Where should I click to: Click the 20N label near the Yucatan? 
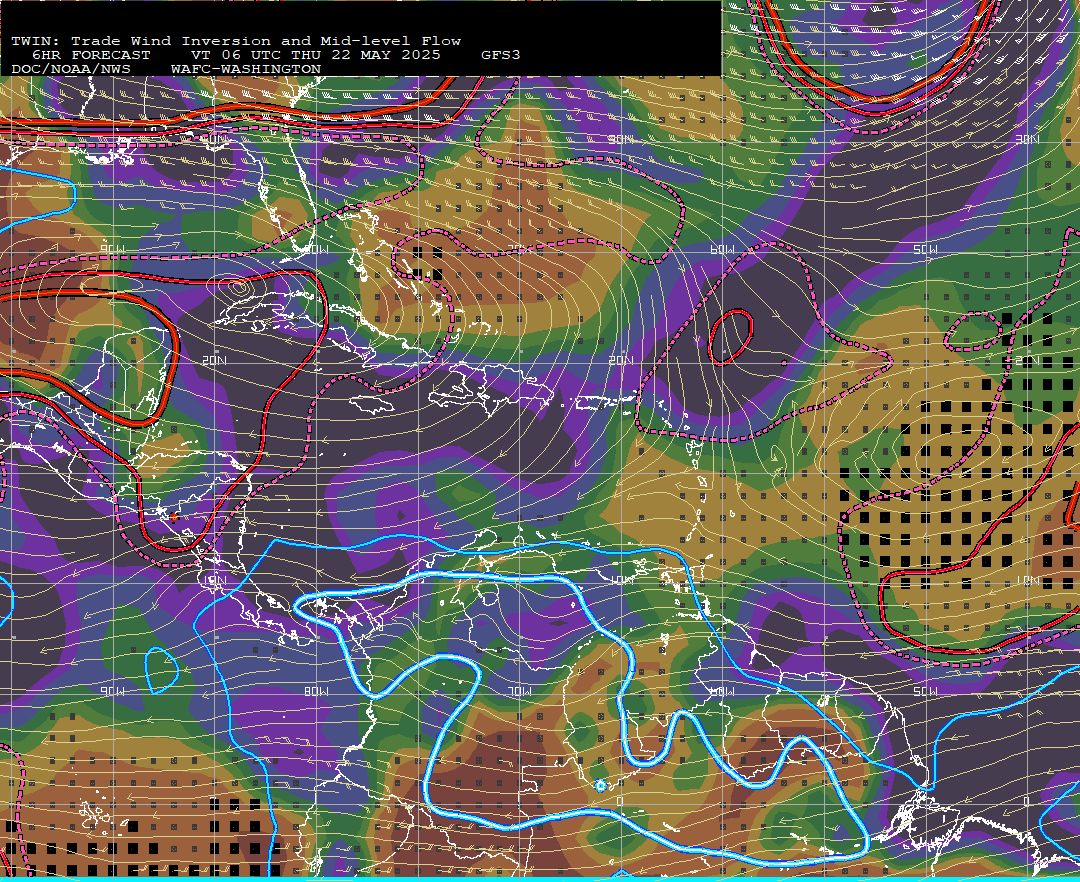click(214, 360)
